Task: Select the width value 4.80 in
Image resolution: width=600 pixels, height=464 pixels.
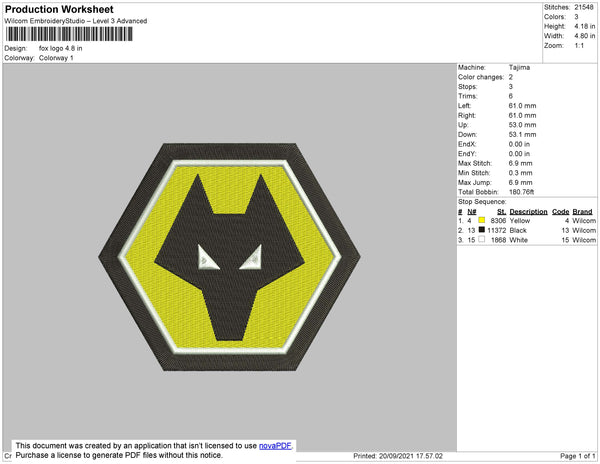Action: click(x=584, y=36)
